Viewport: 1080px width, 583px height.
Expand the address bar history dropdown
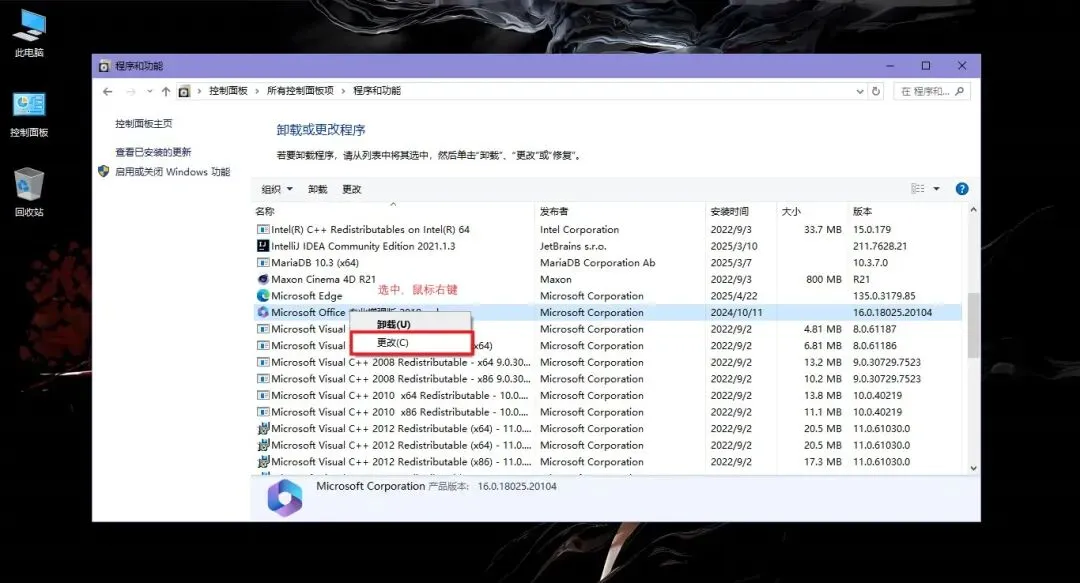[860, 91]
